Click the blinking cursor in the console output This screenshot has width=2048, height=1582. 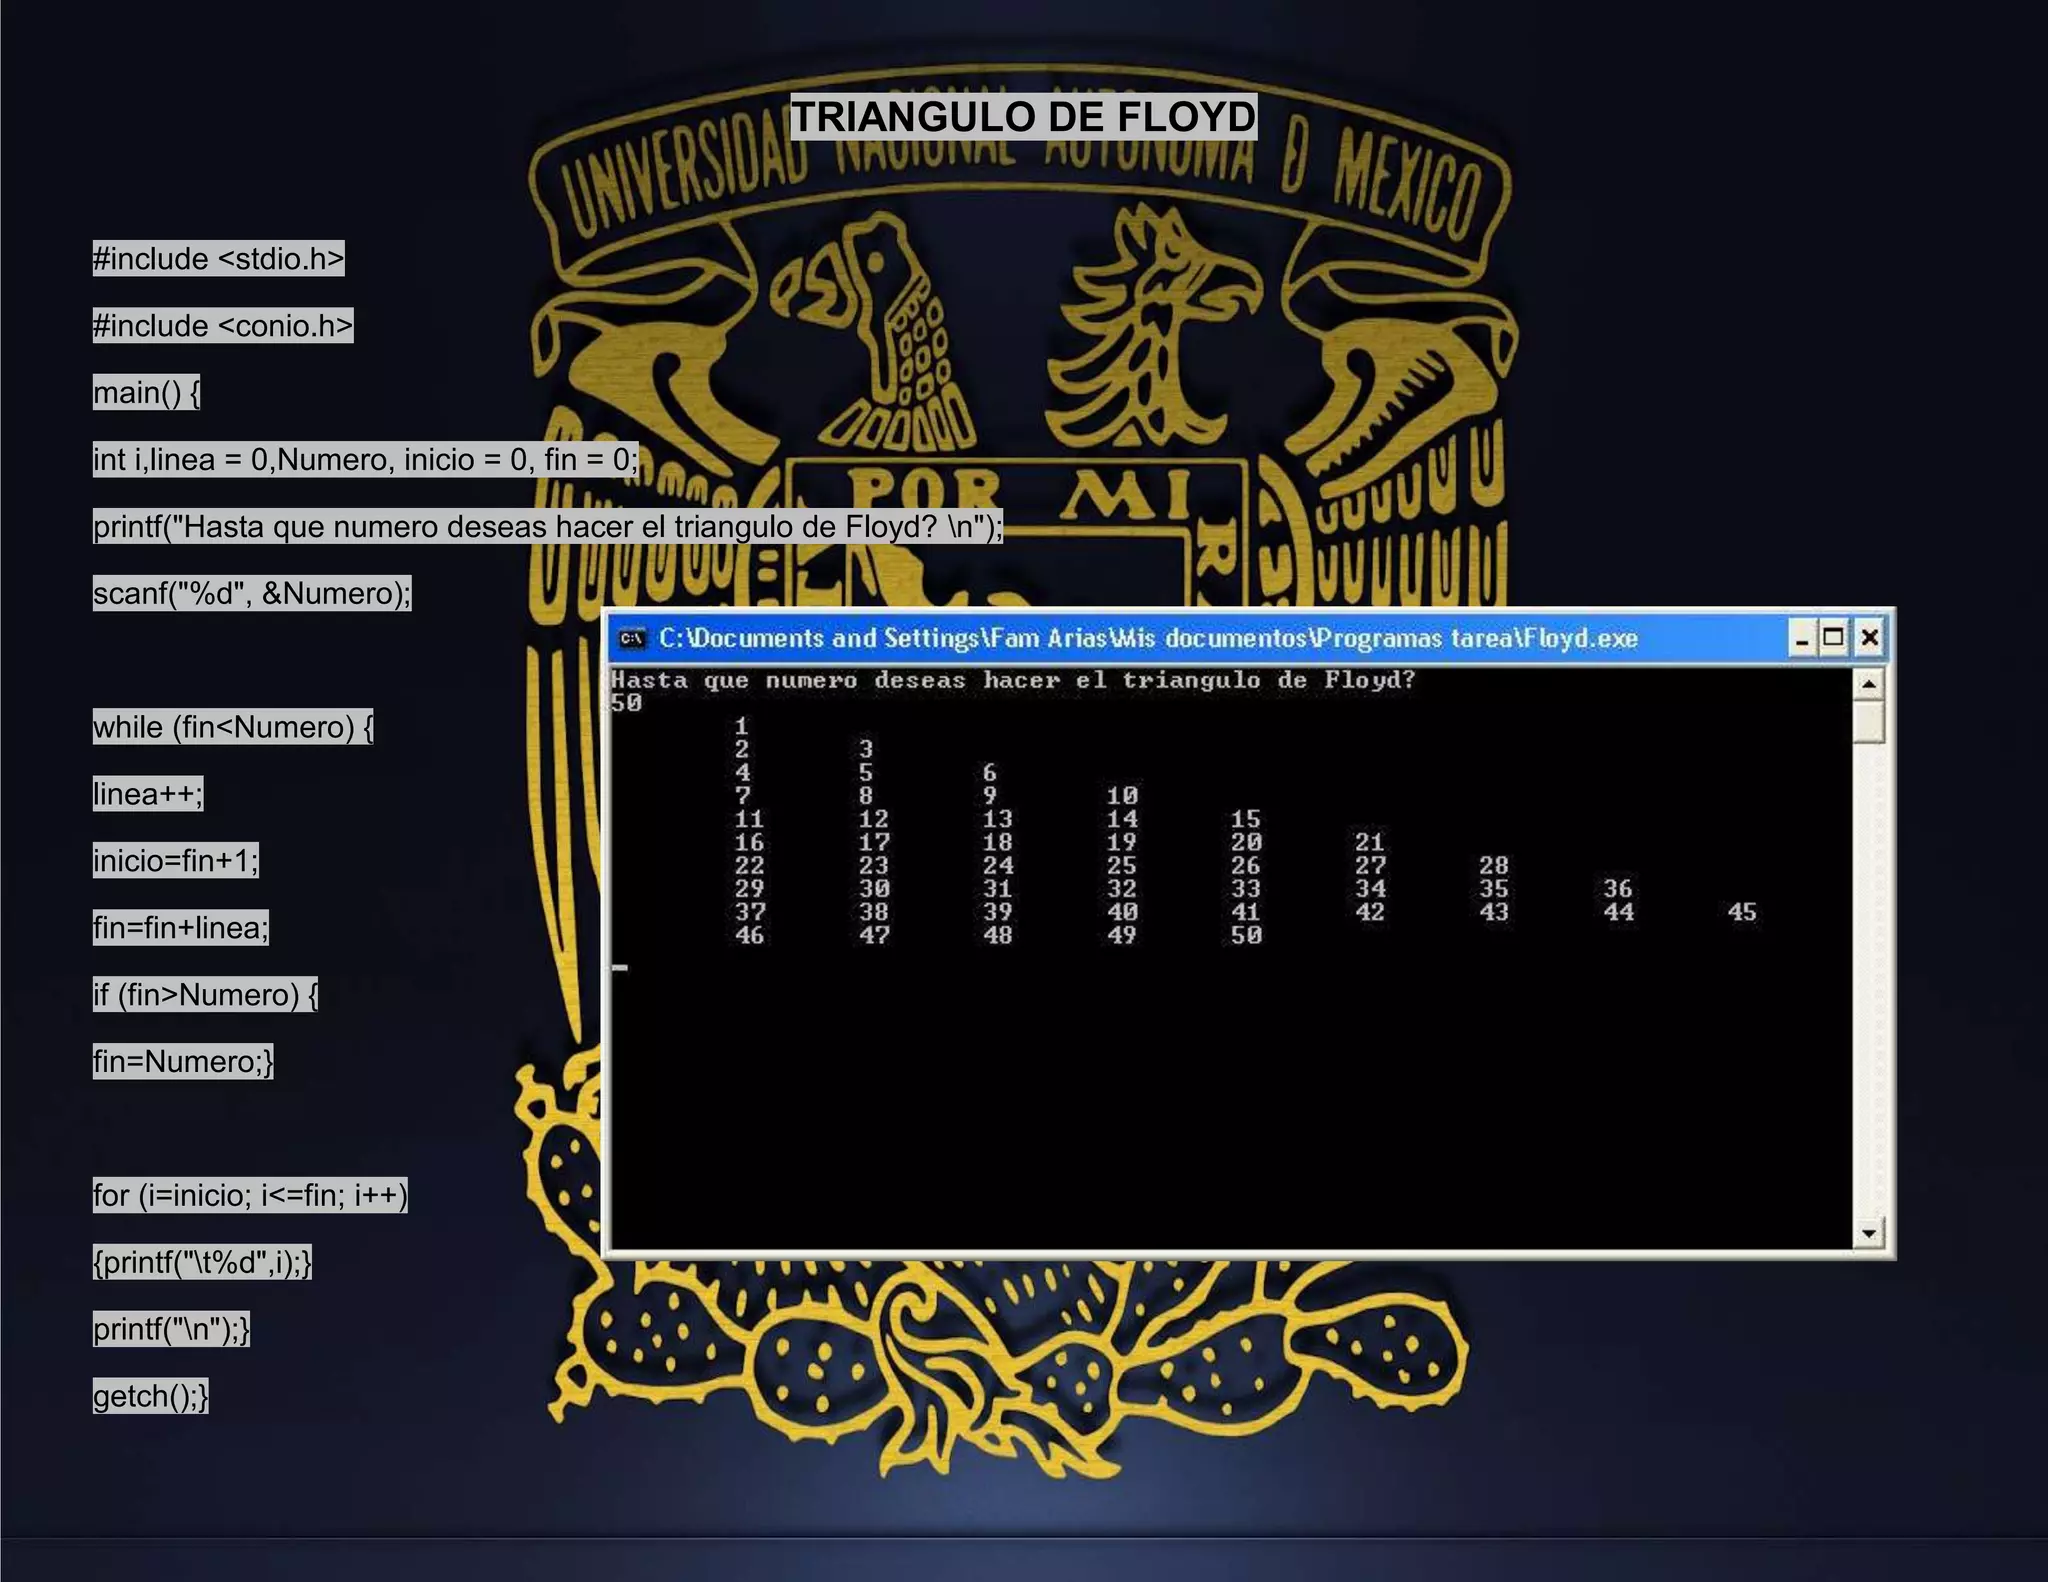pyautogui.click(x=620, y=967)
